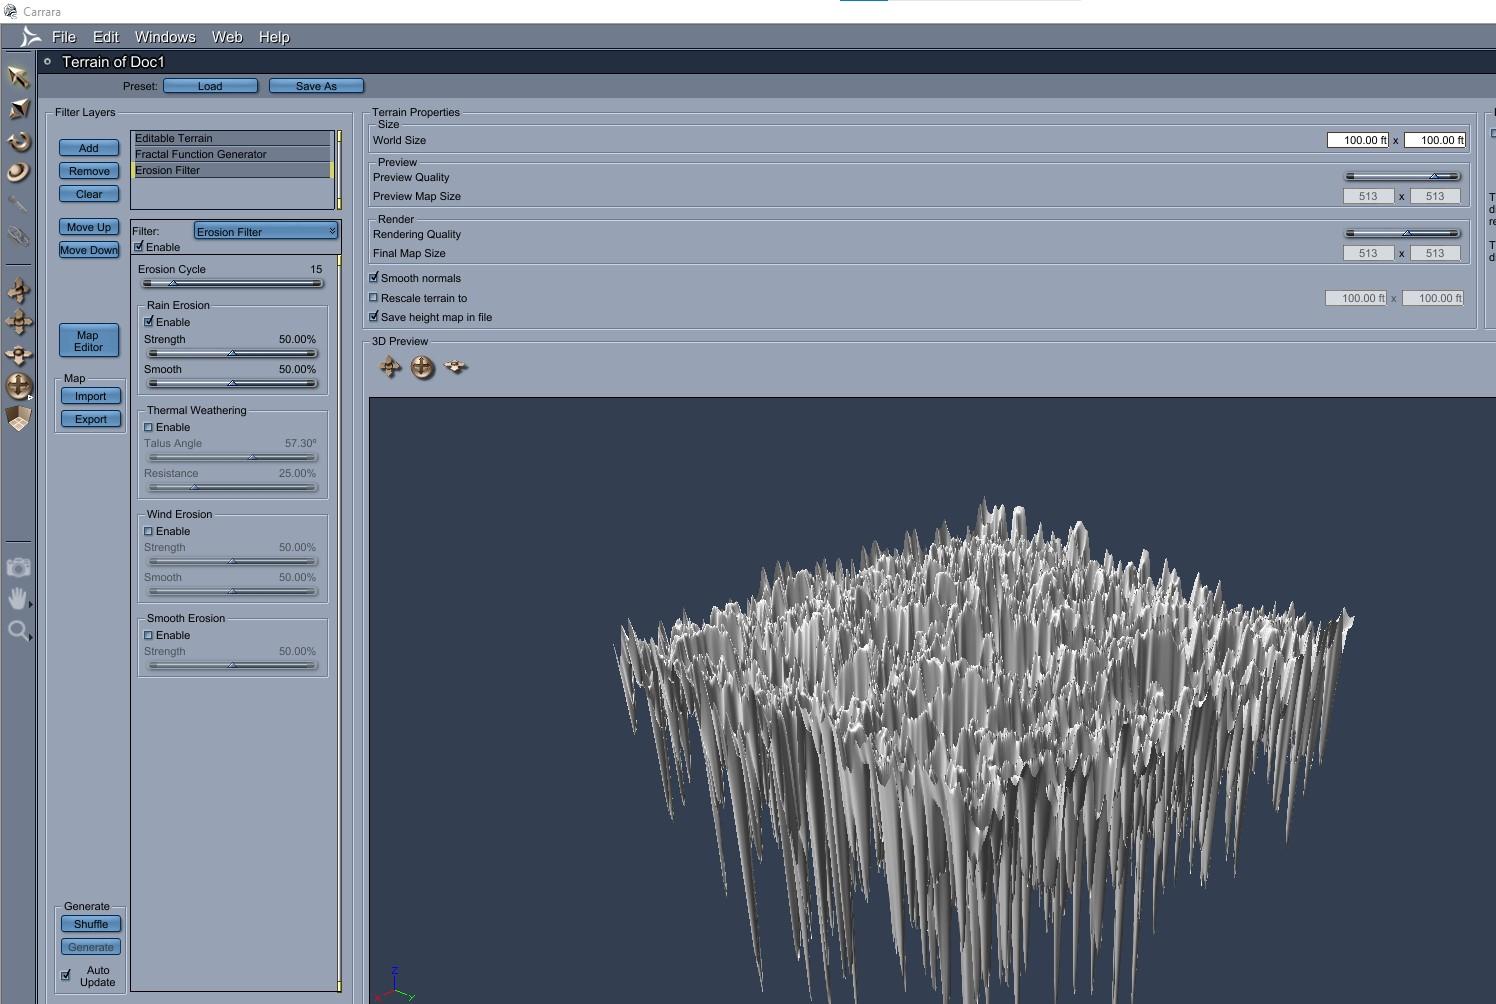Viewport: 1496px width, 1004px height.
Task: Add a new filter layer
Action: 89,148
